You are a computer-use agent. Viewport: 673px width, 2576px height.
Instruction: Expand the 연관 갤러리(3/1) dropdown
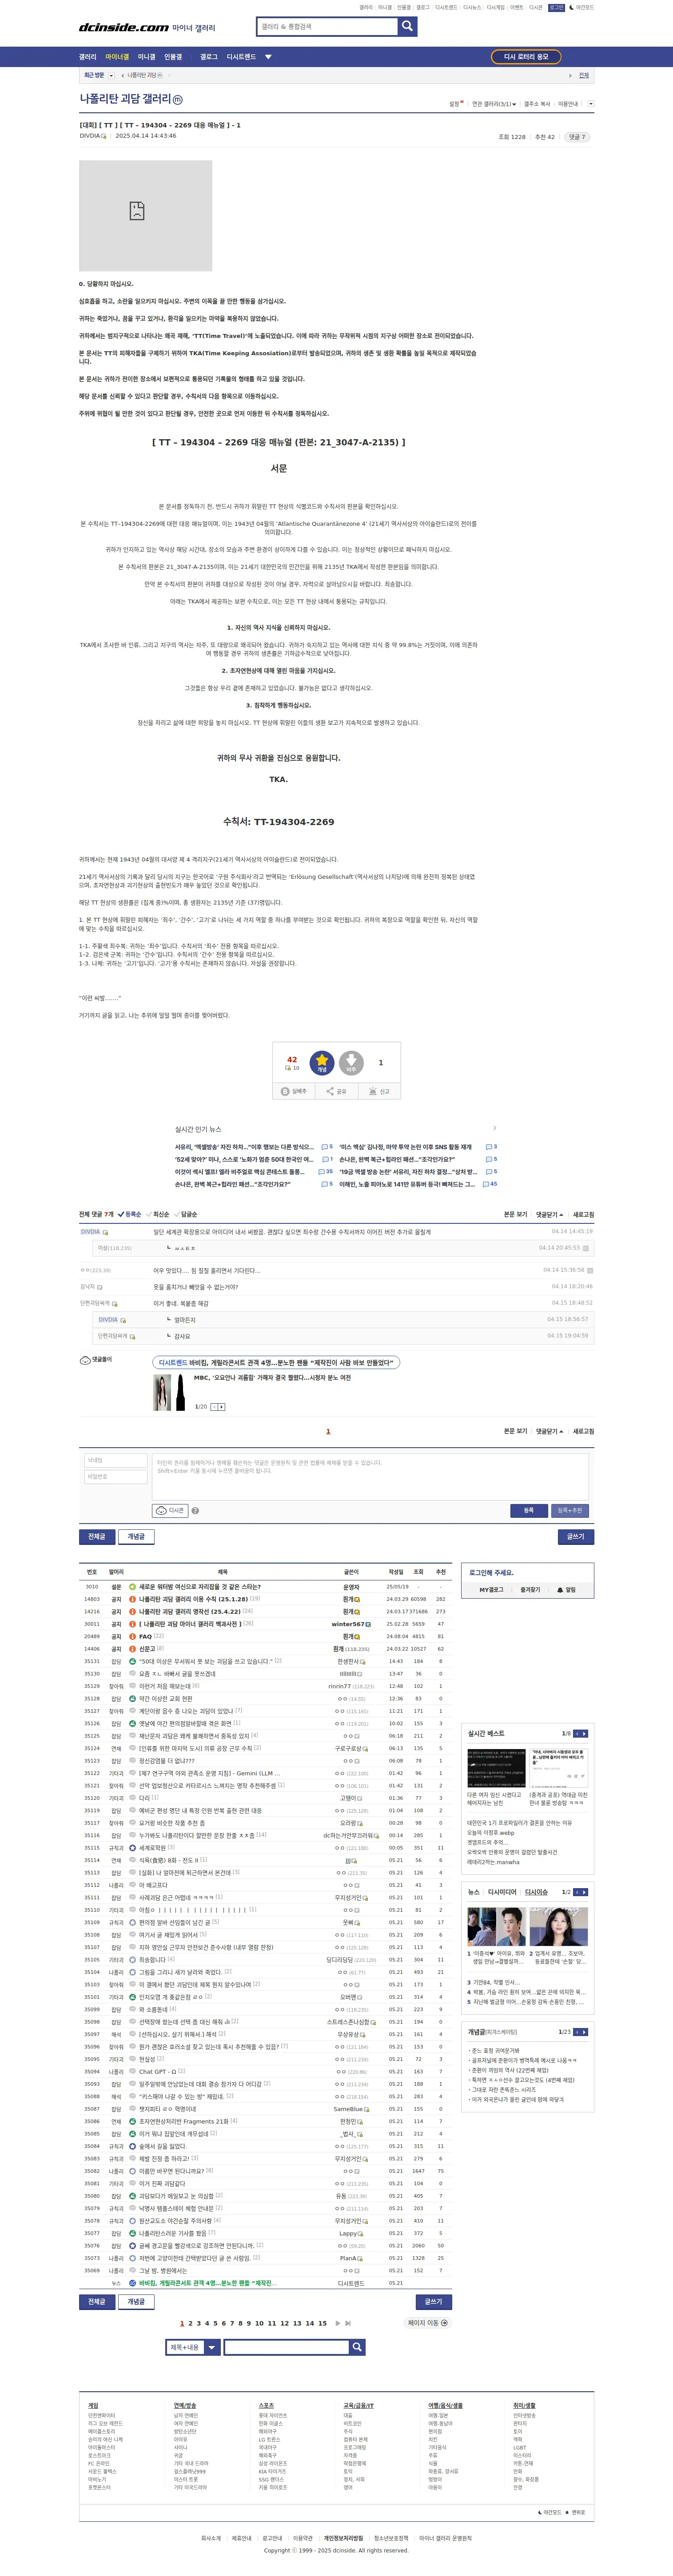click(x=494, y=104)
